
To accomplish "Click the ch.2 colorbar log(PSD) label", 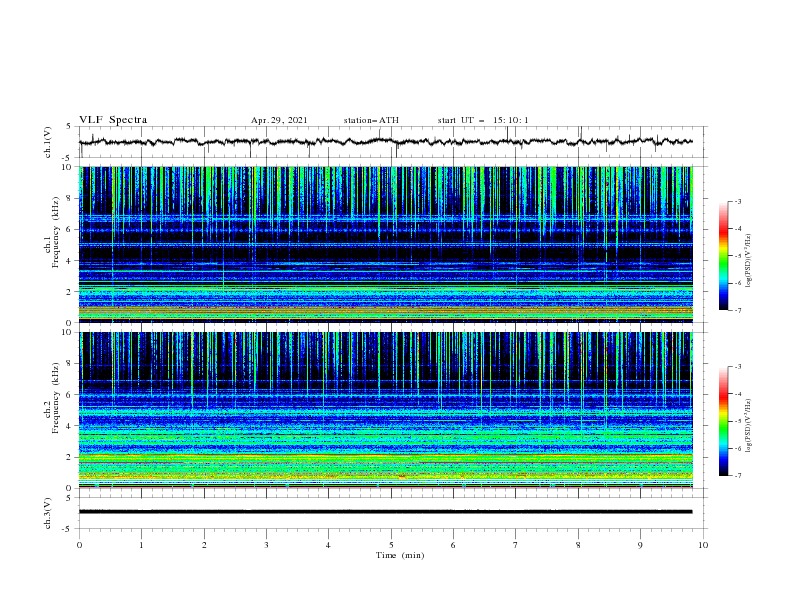I will [x=749, y=425].
